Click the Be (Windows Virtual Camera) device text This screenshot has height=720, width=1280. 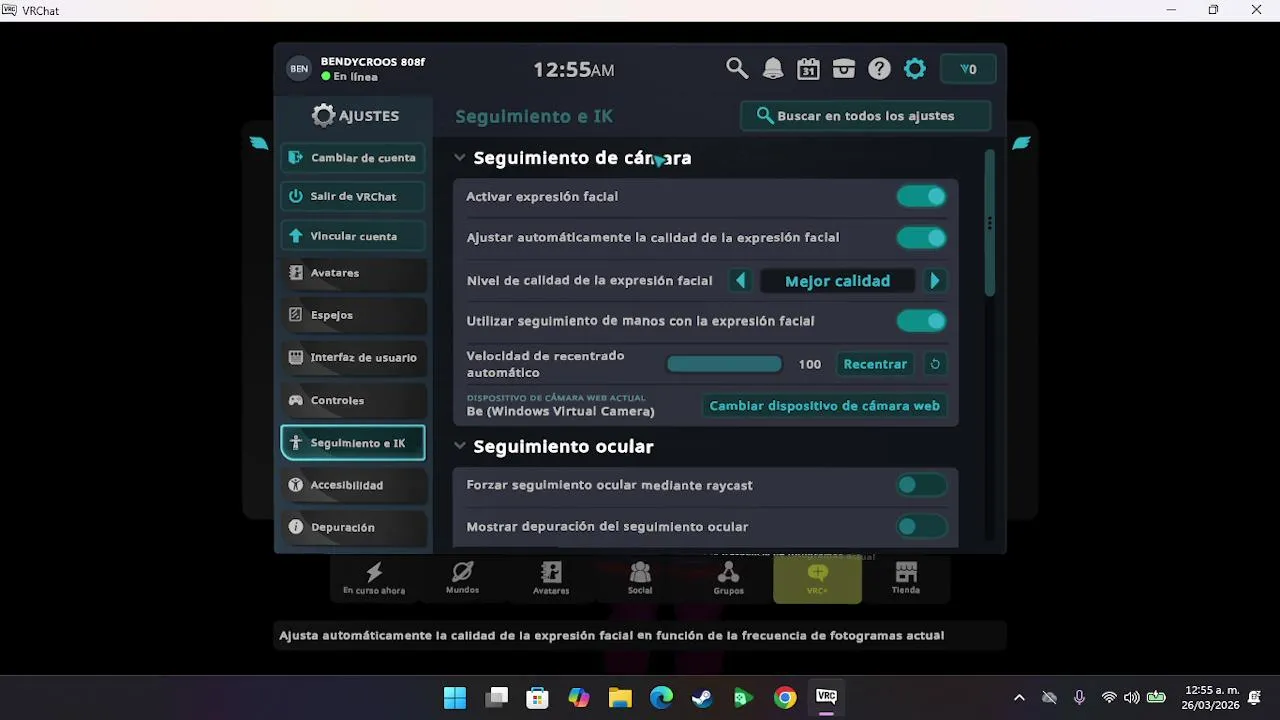(x=560, y=411)
